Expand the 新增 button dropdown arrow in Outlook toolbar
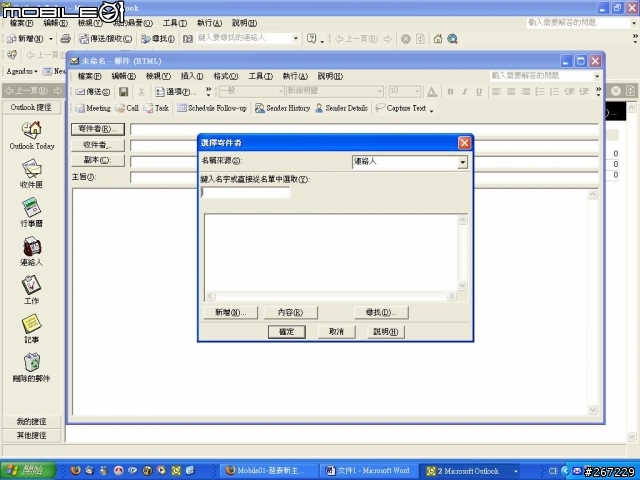This screenshot has height=480, width=640. click(x=51, y=39)
